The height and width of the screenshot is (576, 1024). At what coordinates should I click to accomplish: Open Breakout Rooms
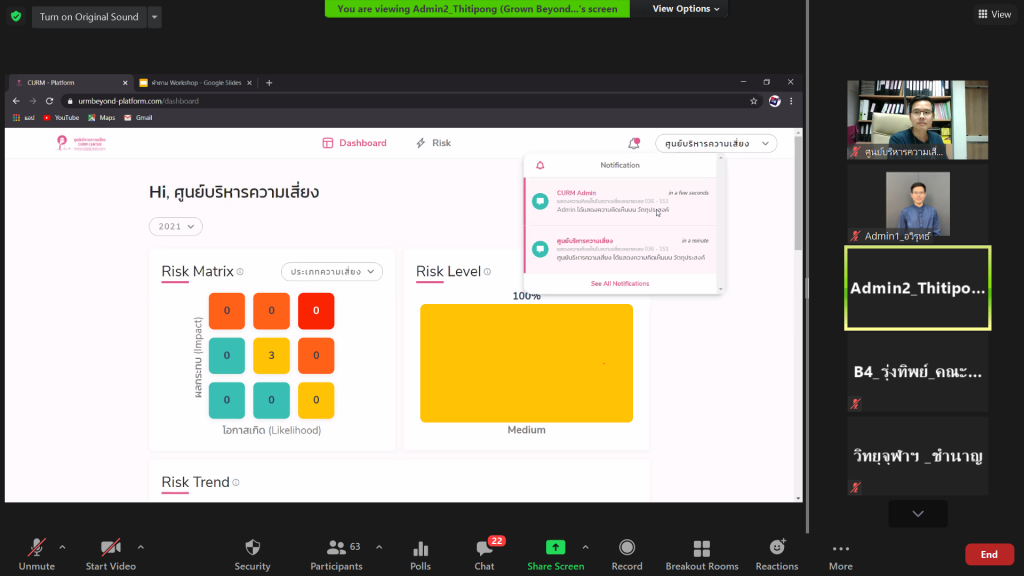click(x=702, y=554)
